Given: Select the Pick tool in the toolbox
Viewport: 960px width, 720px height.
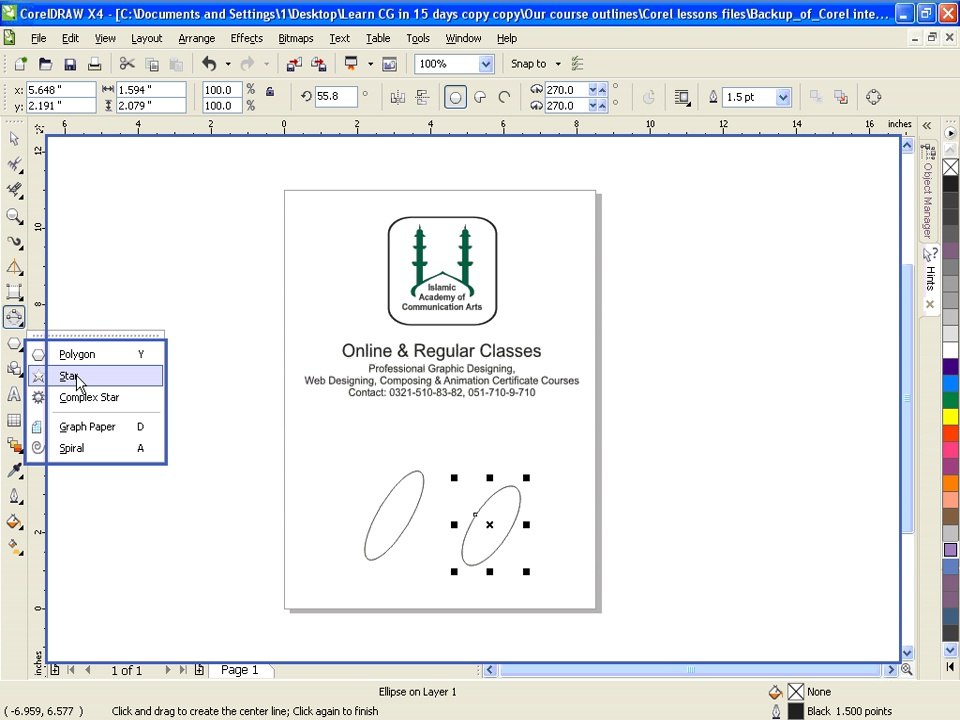Looking at the screenshot, I should (14, 138).
